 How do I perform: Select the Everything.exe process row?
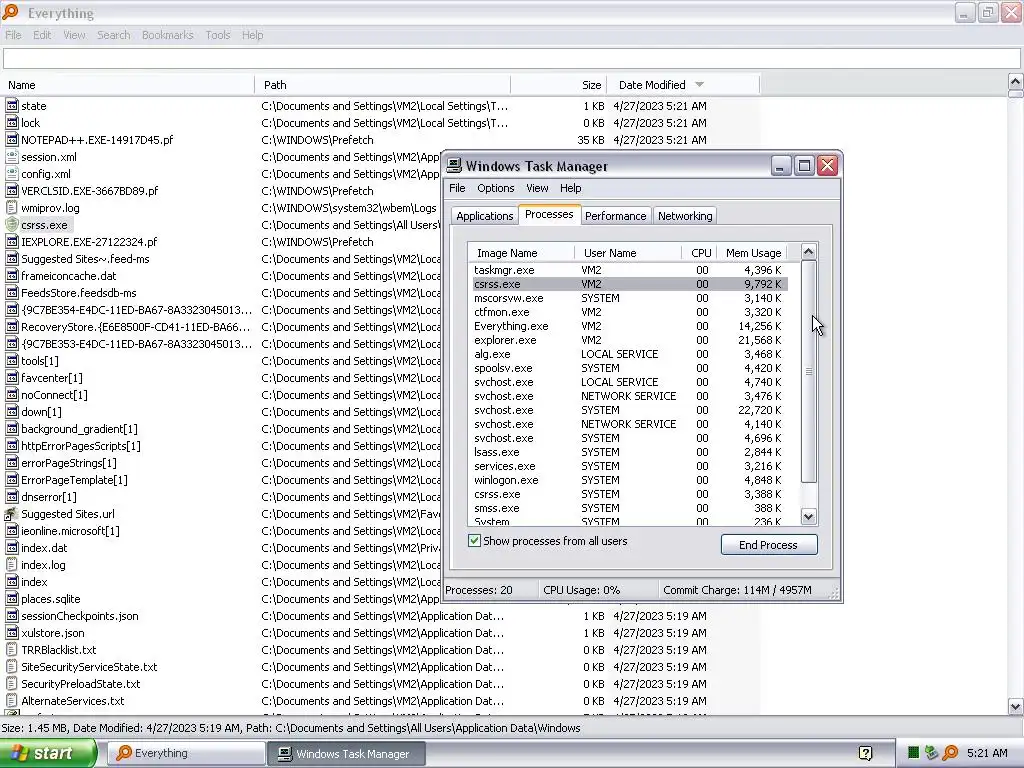(x=630, y=326)
